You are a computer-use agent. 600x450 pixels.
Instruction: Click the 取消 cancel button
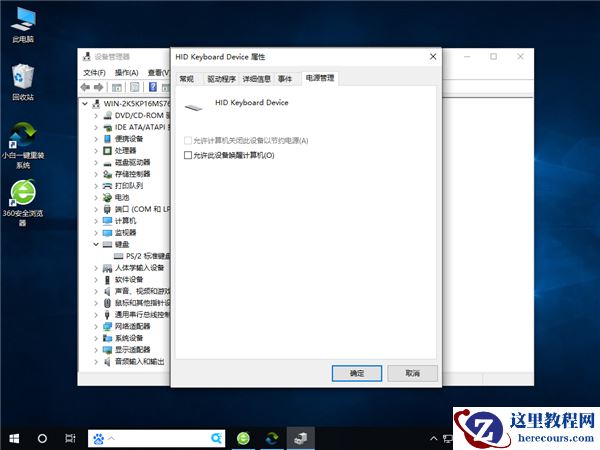coord(412,373)
